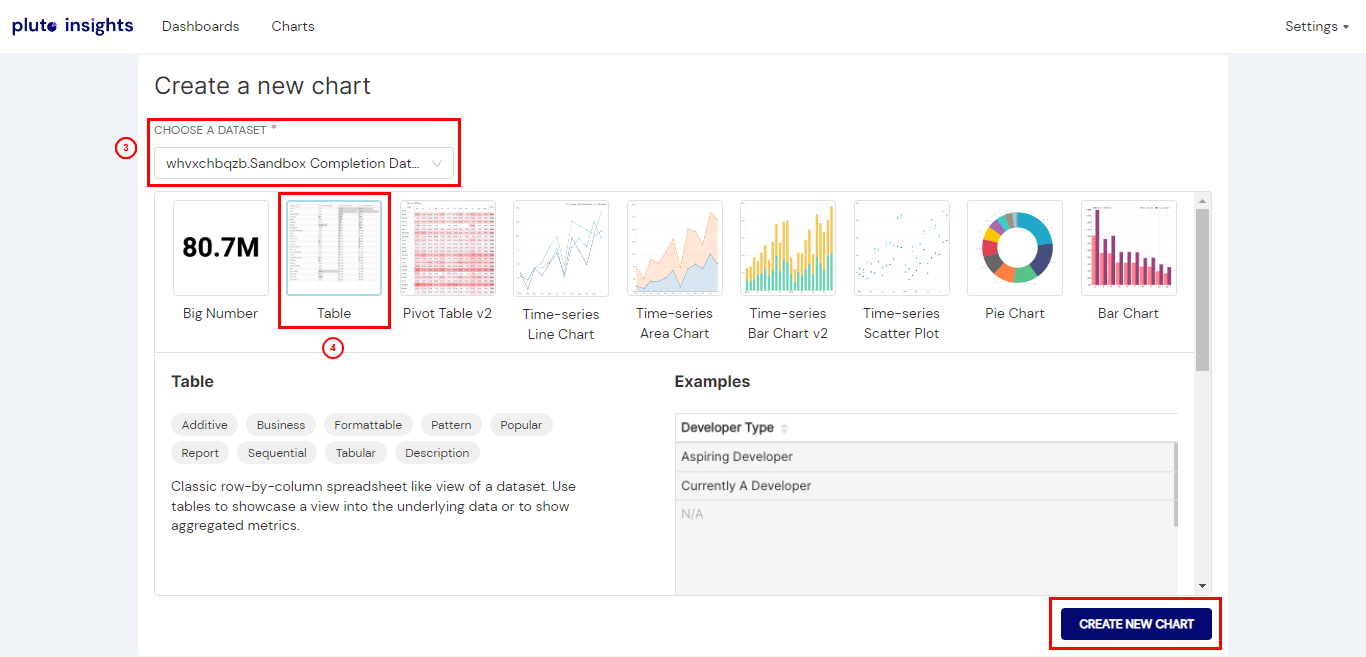Click the Examples heading
The height and width of the screenshot is (657, 1366).
click(712, 381)
